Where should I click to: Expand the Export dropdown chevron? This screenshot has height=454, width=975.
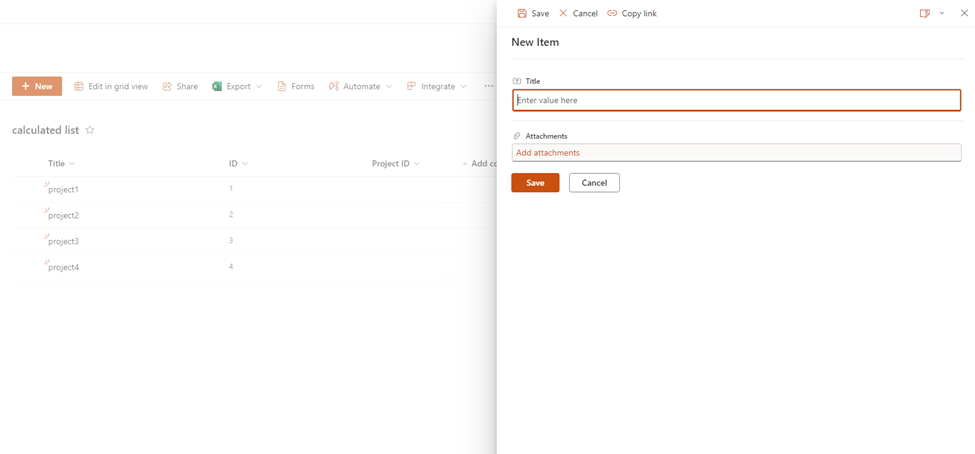259,86
